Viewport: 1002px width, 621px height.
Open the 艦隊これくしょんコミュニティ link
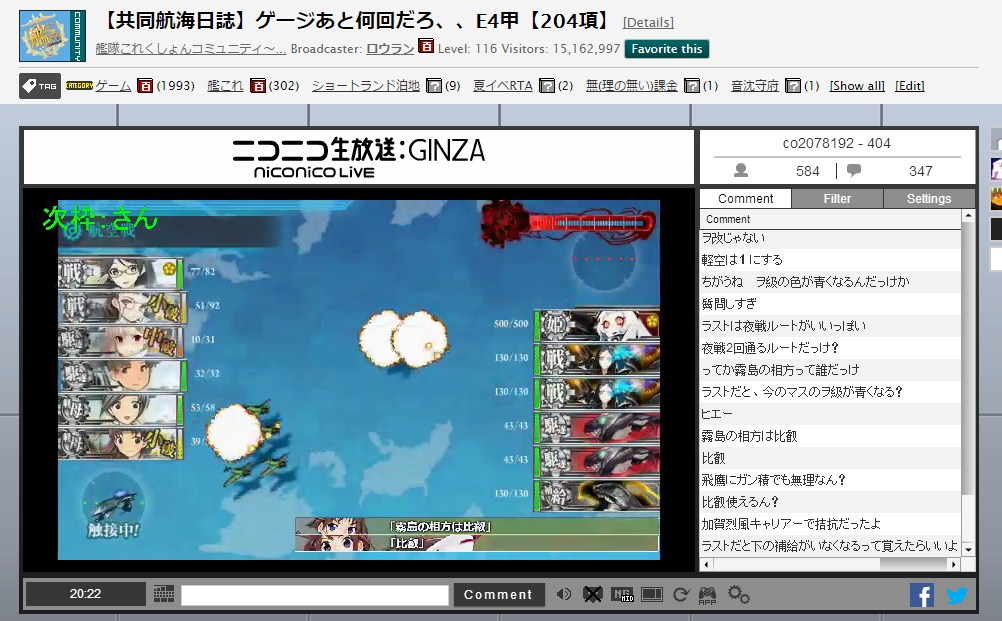(190, 49)
